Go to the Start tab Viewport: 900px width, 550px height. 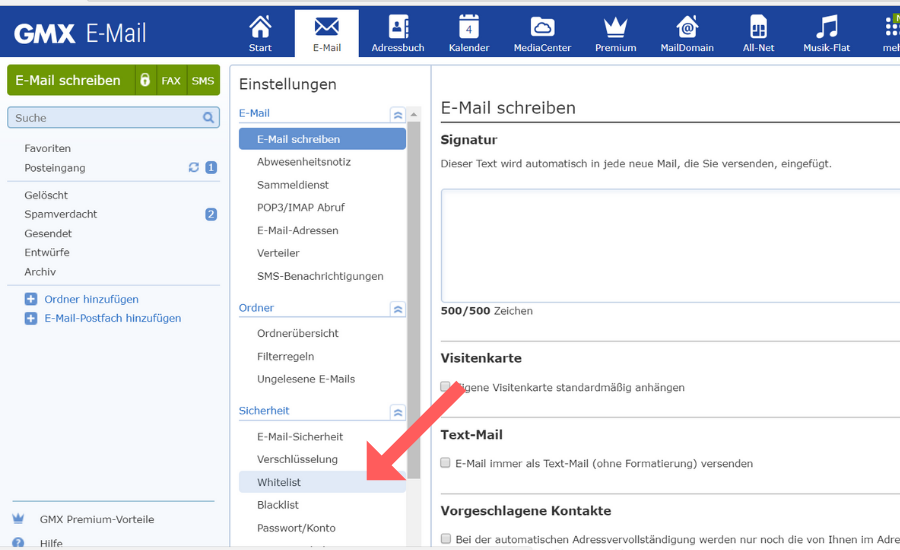coord(260,33)
